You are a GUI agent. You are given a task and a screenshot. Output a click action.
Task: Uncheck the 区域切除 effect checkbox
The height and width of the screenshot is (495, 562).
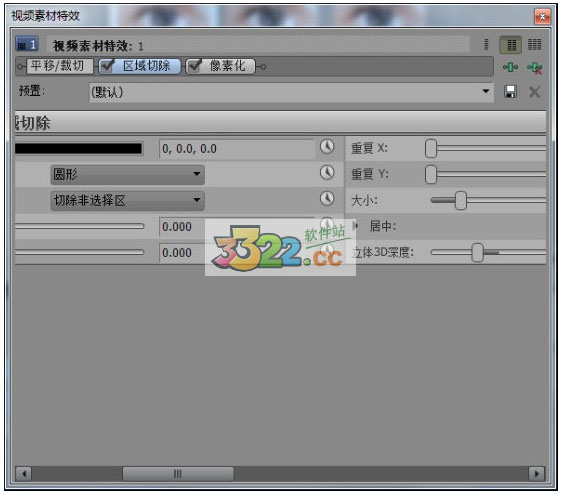click(x=107, y=66)
